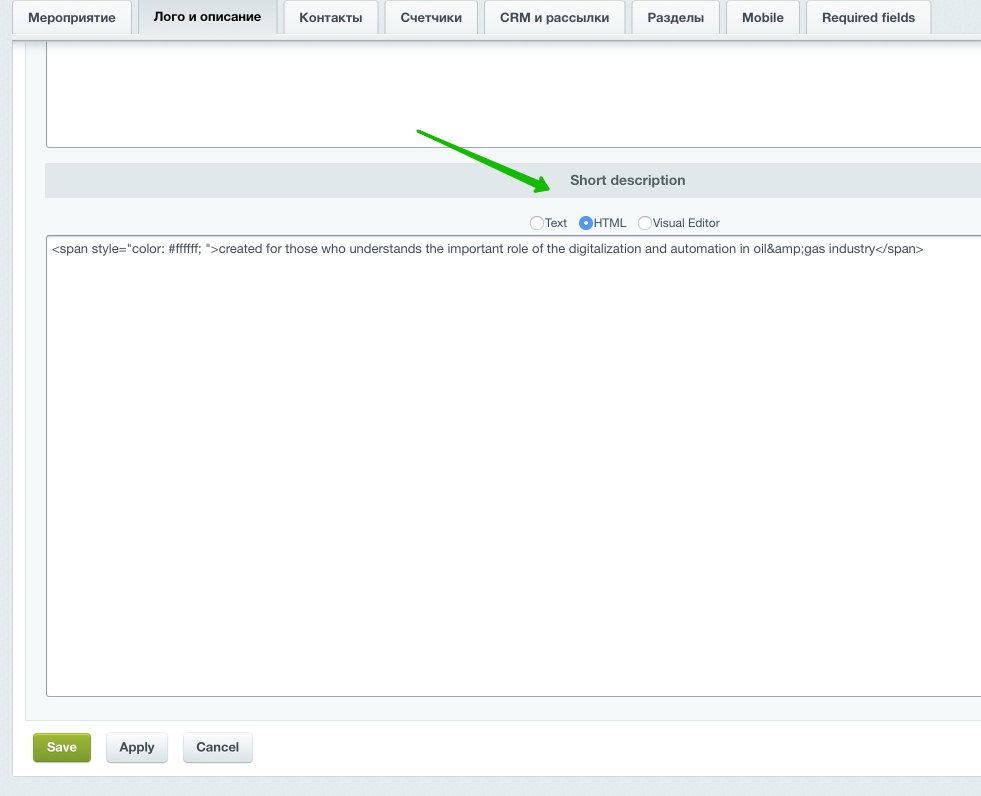Viewport: 981px width, 796px height.
Task: Enable the Visual Editor radio option
Action: (x=645, y=223)
